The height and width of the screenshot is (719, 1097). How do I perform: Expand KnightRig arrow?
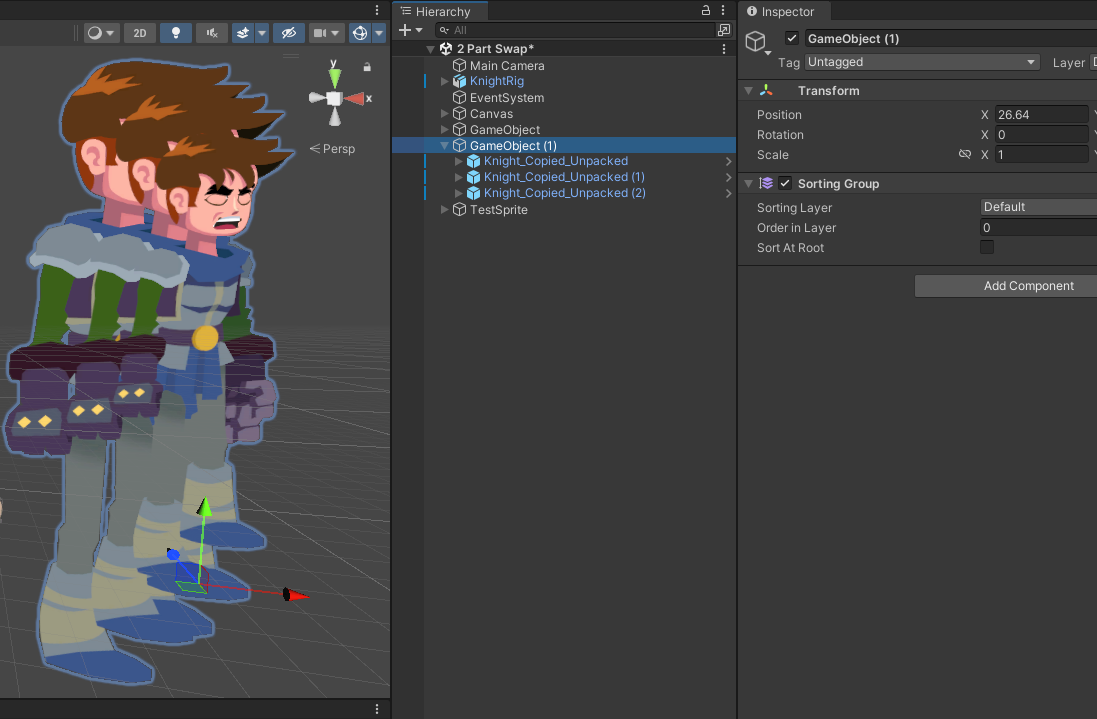(x=444, y=82)
